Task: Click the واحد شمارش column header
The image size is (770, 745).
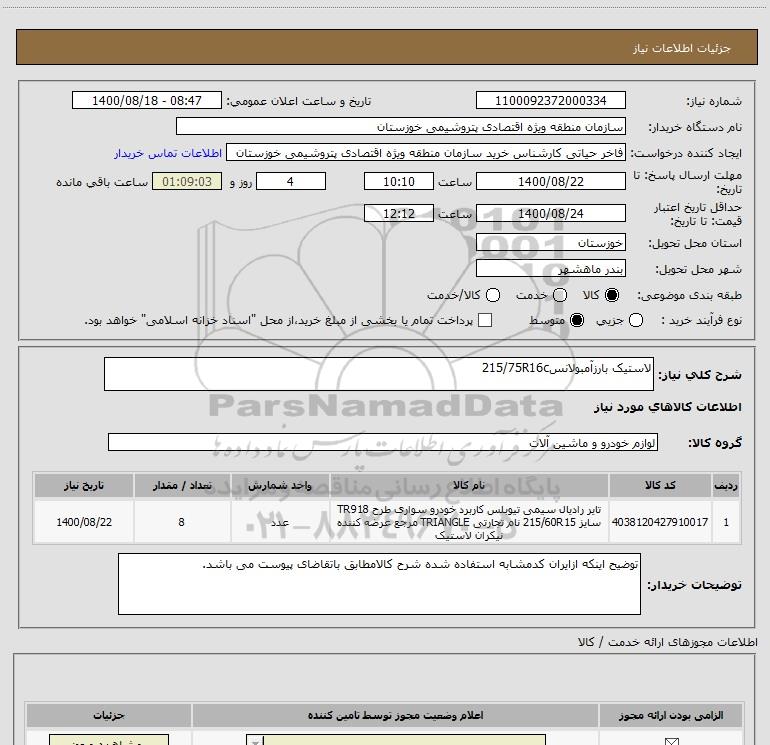Action: (280, 485)
